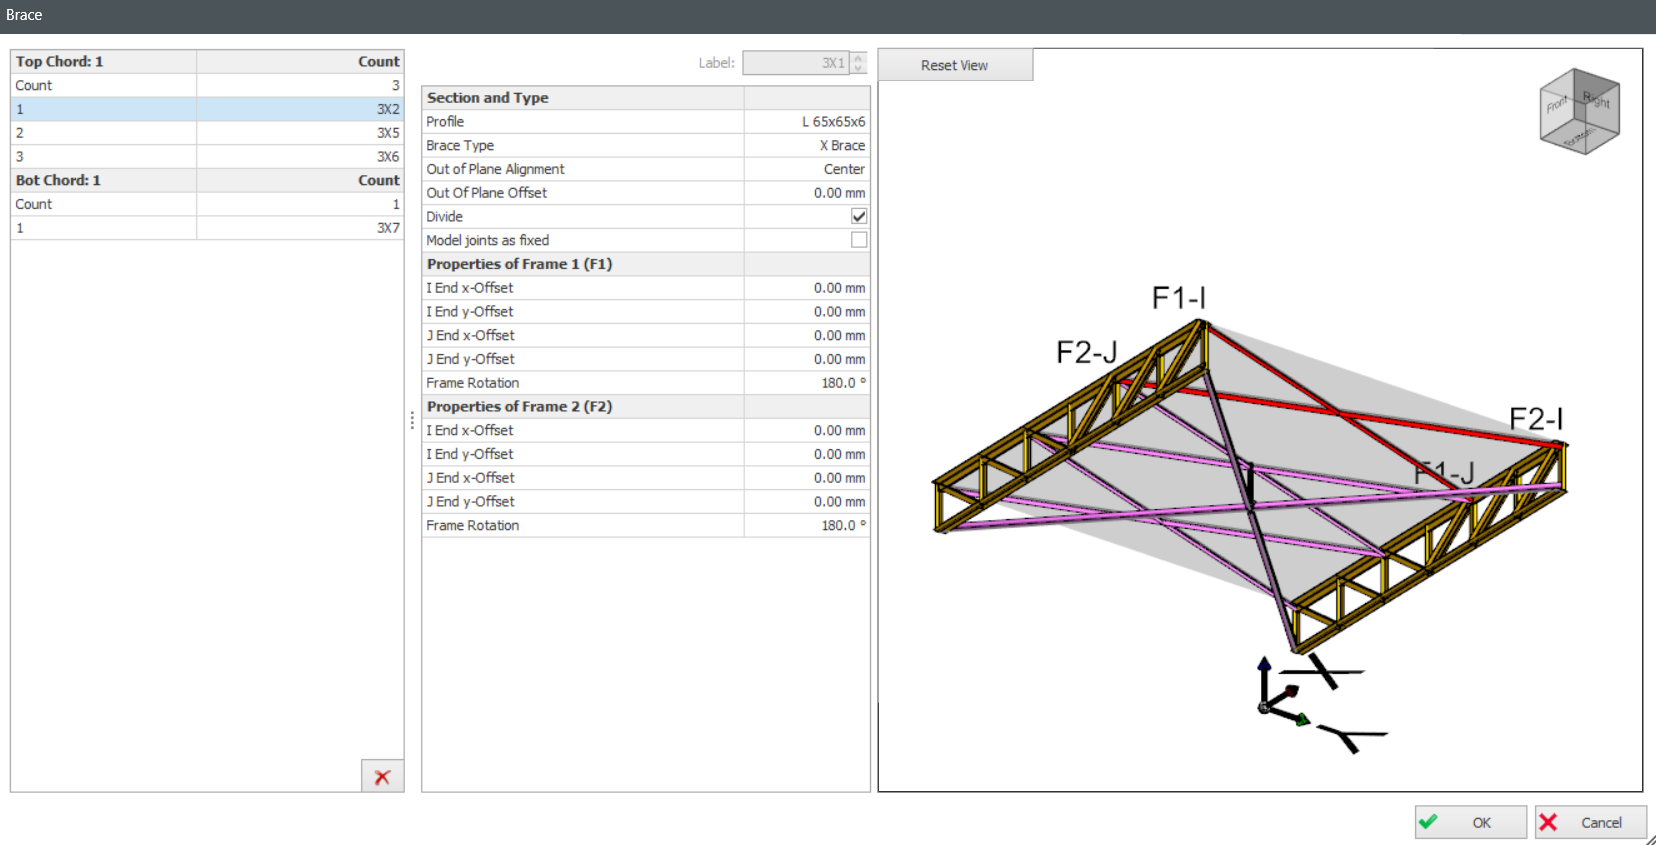1656x845 pixels.
Task: Open Out of Plane Alignment Center value
Action: (x=806, y=169)
